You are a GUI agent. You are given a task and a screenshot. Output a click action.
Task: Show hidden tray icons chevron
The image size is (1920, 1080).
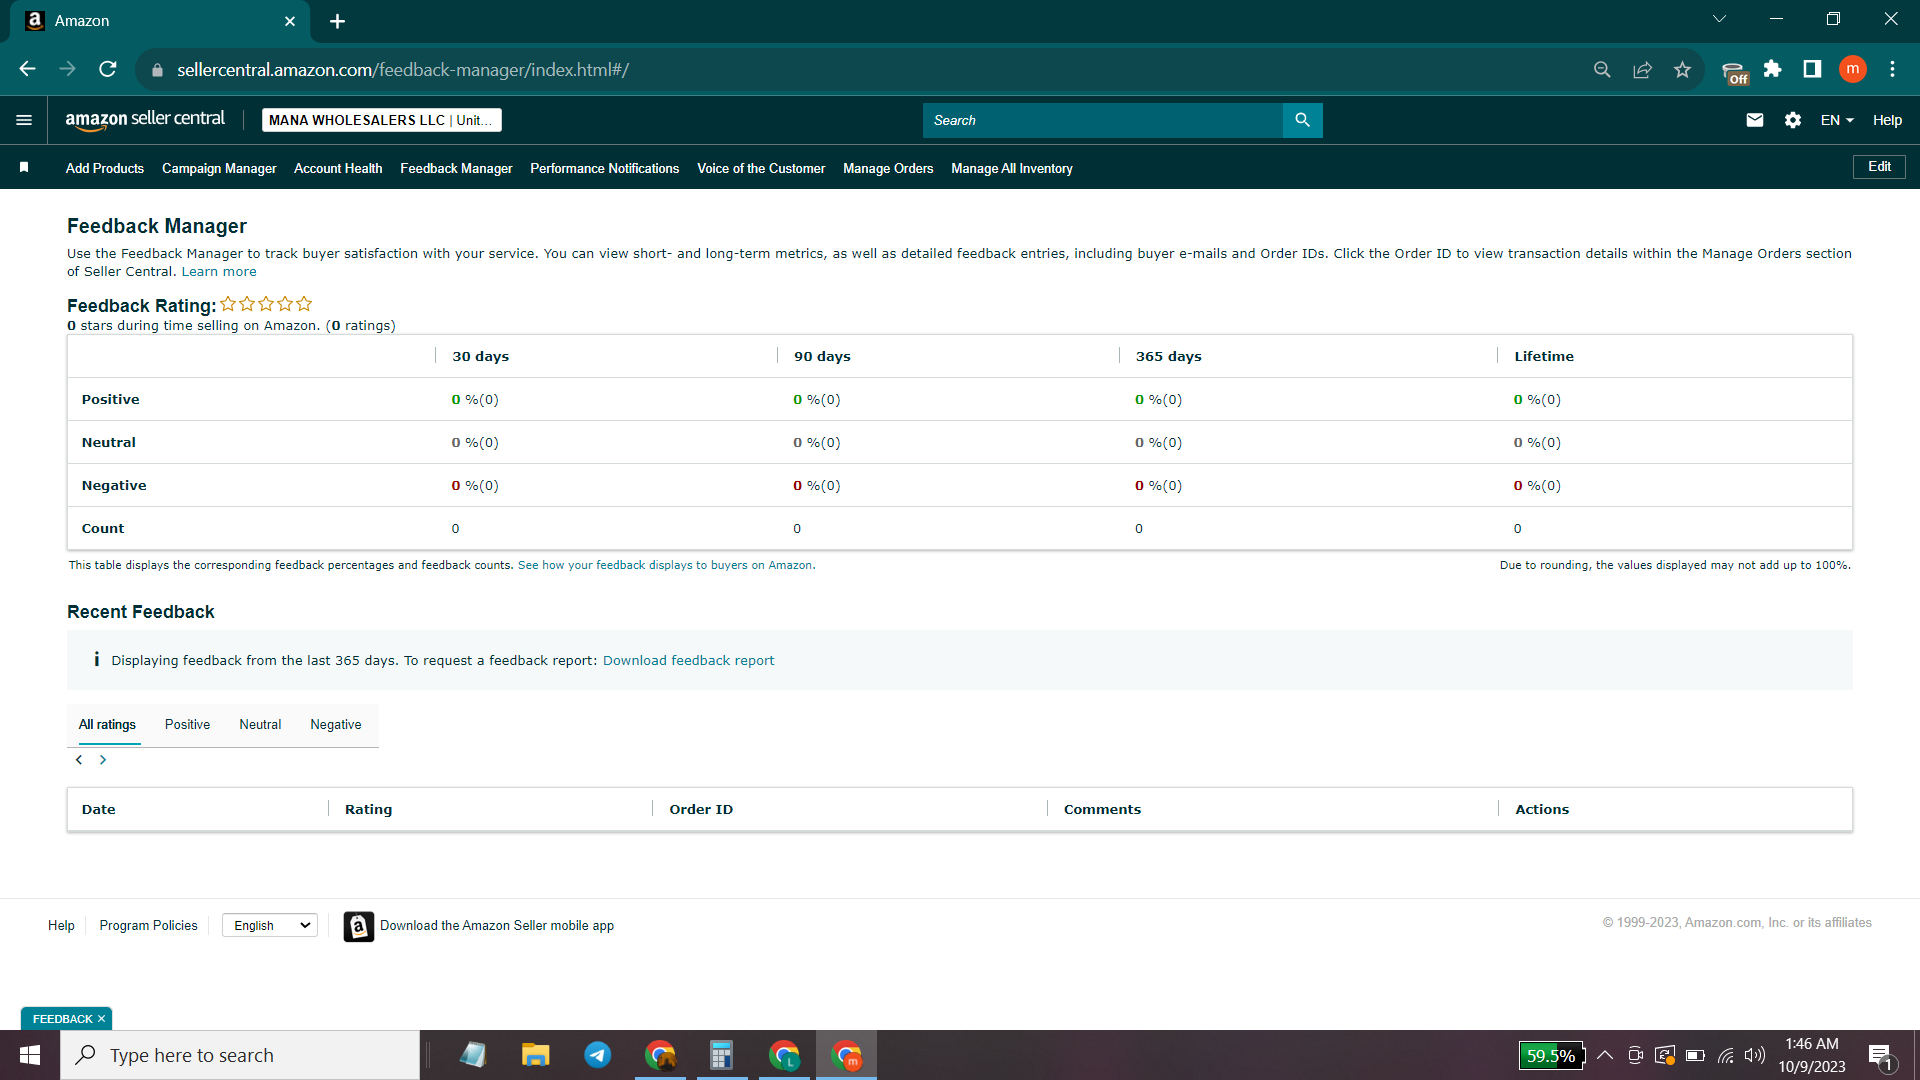(1605, 1055)
